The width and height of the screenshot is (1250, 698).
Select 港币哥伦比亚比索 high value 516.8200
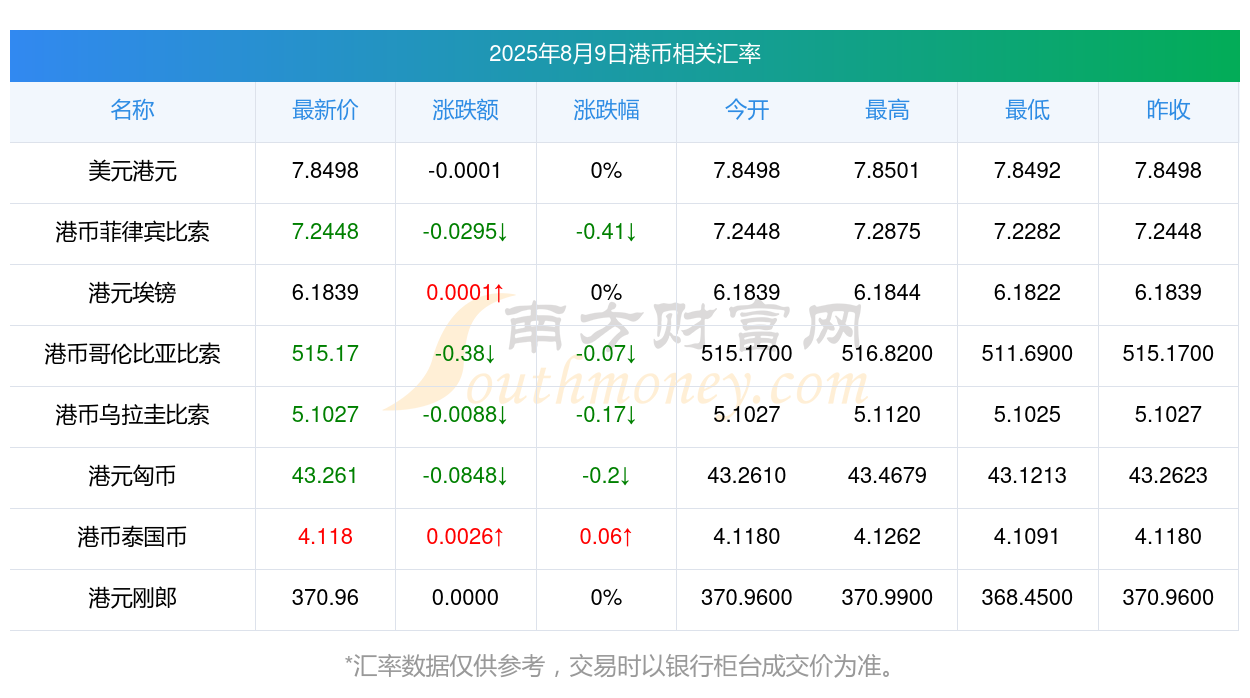click(887, 354)
